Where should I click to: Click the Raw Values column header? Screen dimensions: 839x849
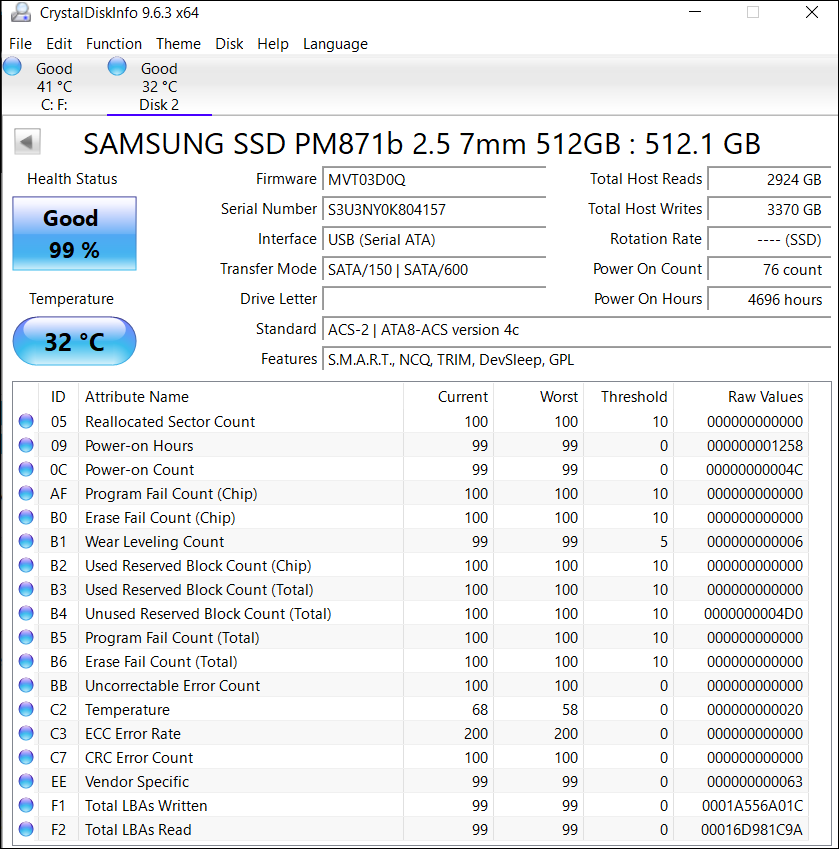coord(765,397)
